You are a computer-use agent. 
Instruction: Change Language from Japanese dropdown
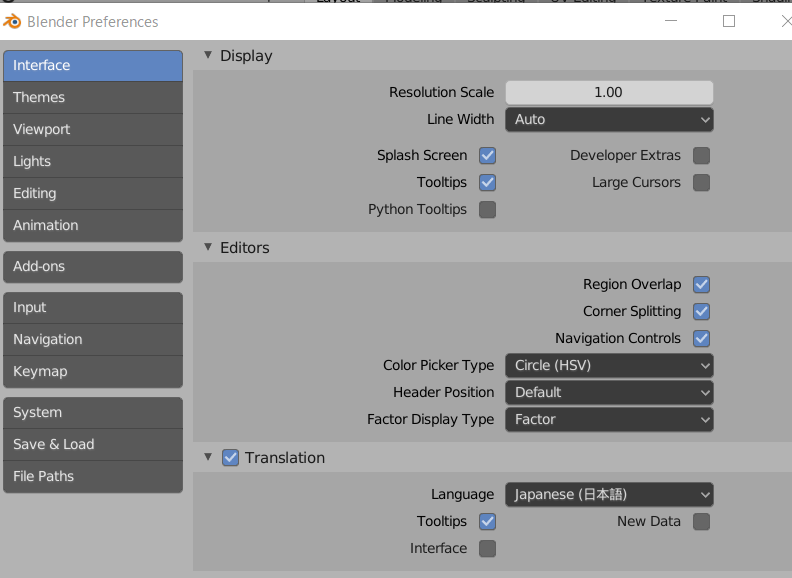click(x=608, y=495)
